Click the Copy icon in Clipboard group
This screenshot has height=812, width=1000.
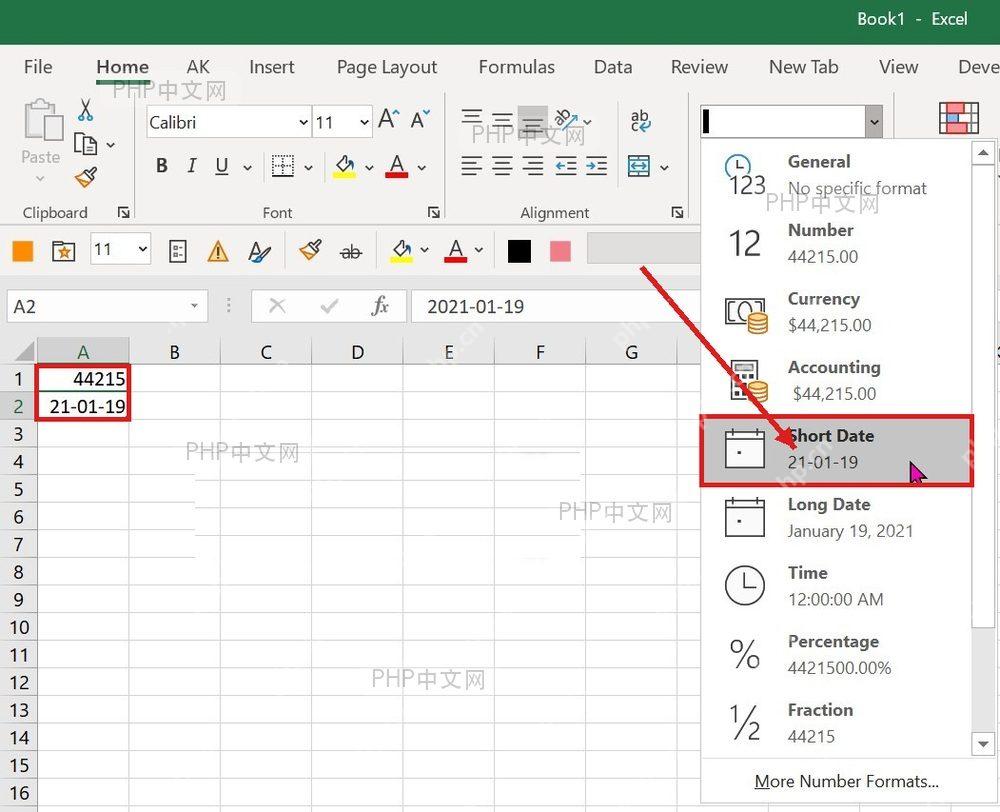coord(85,144)
